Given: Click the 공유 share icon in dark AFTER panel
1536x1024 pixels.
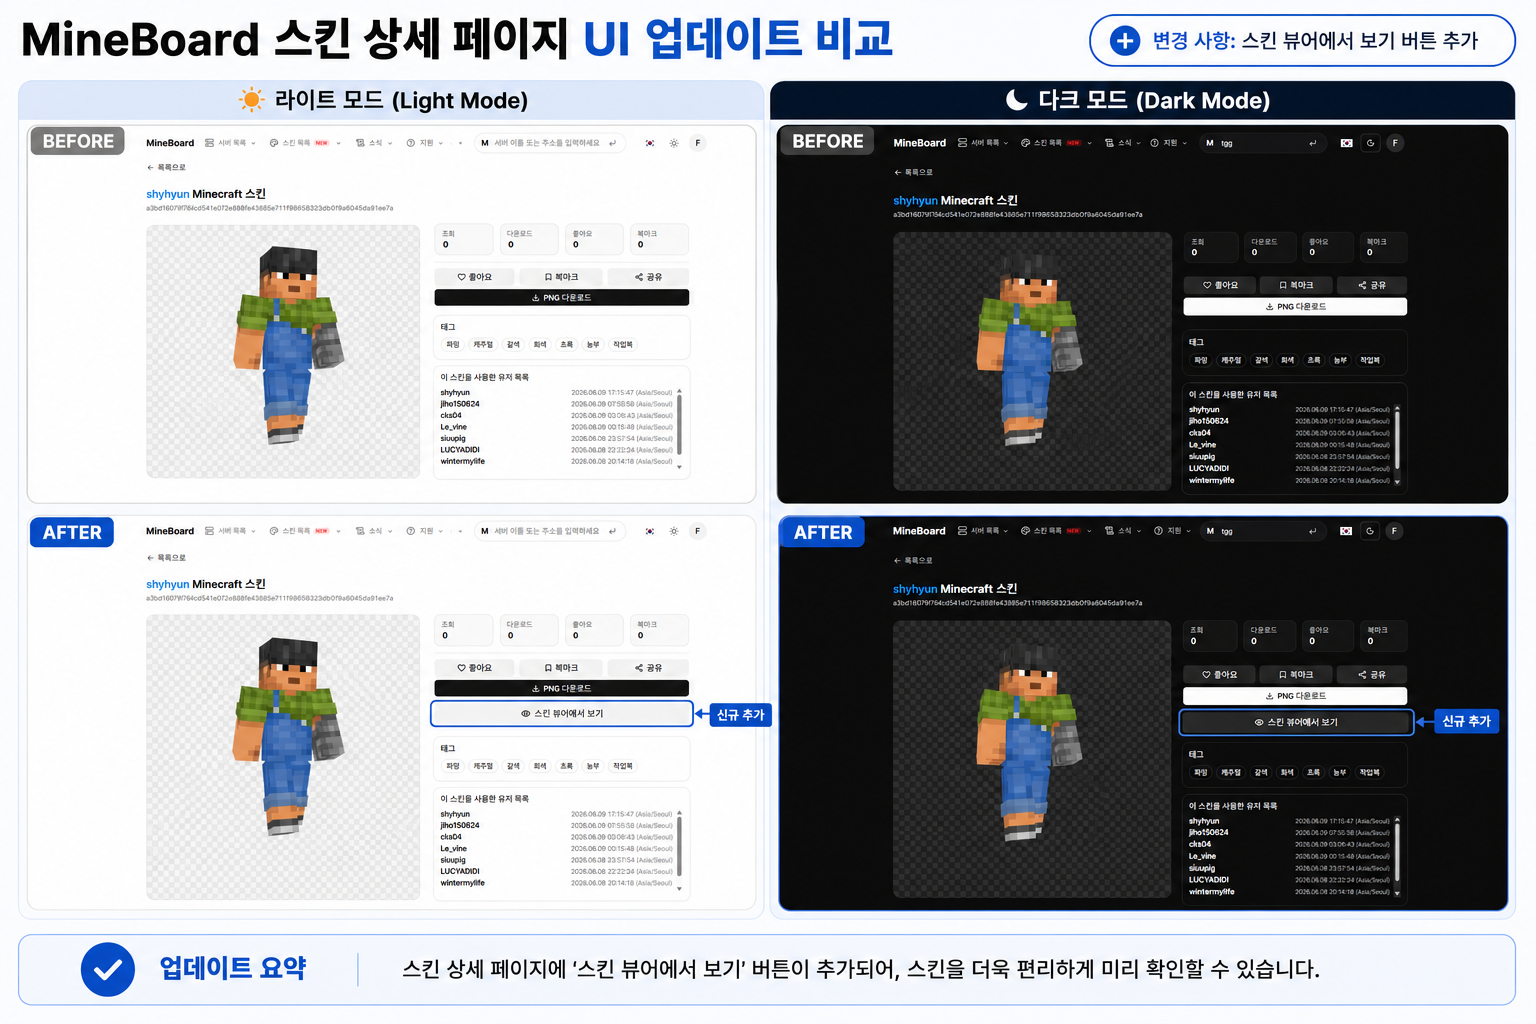Looking at the screenshot, I should [1362, 675].
